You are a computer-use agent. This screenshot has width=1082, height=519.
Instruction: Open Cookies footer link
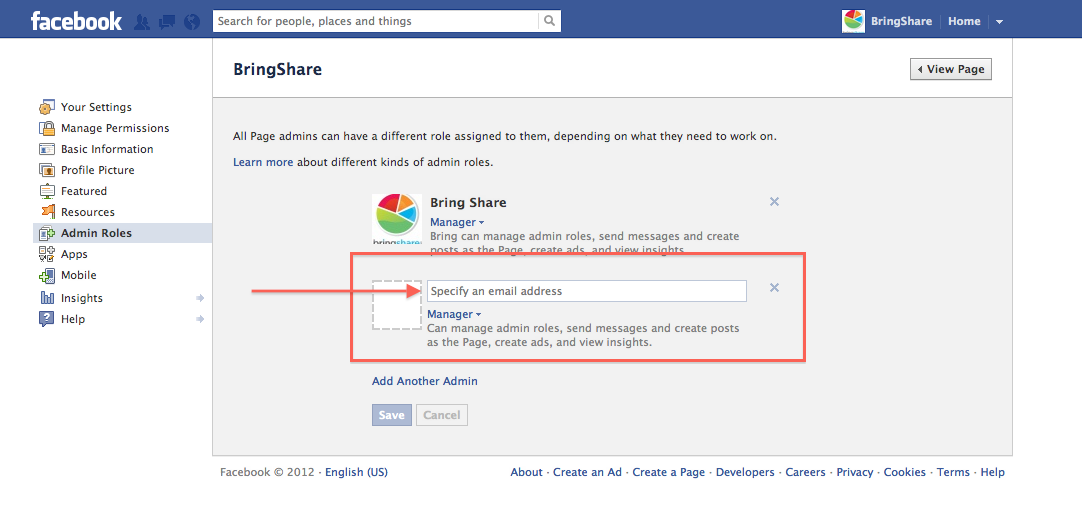905,472
